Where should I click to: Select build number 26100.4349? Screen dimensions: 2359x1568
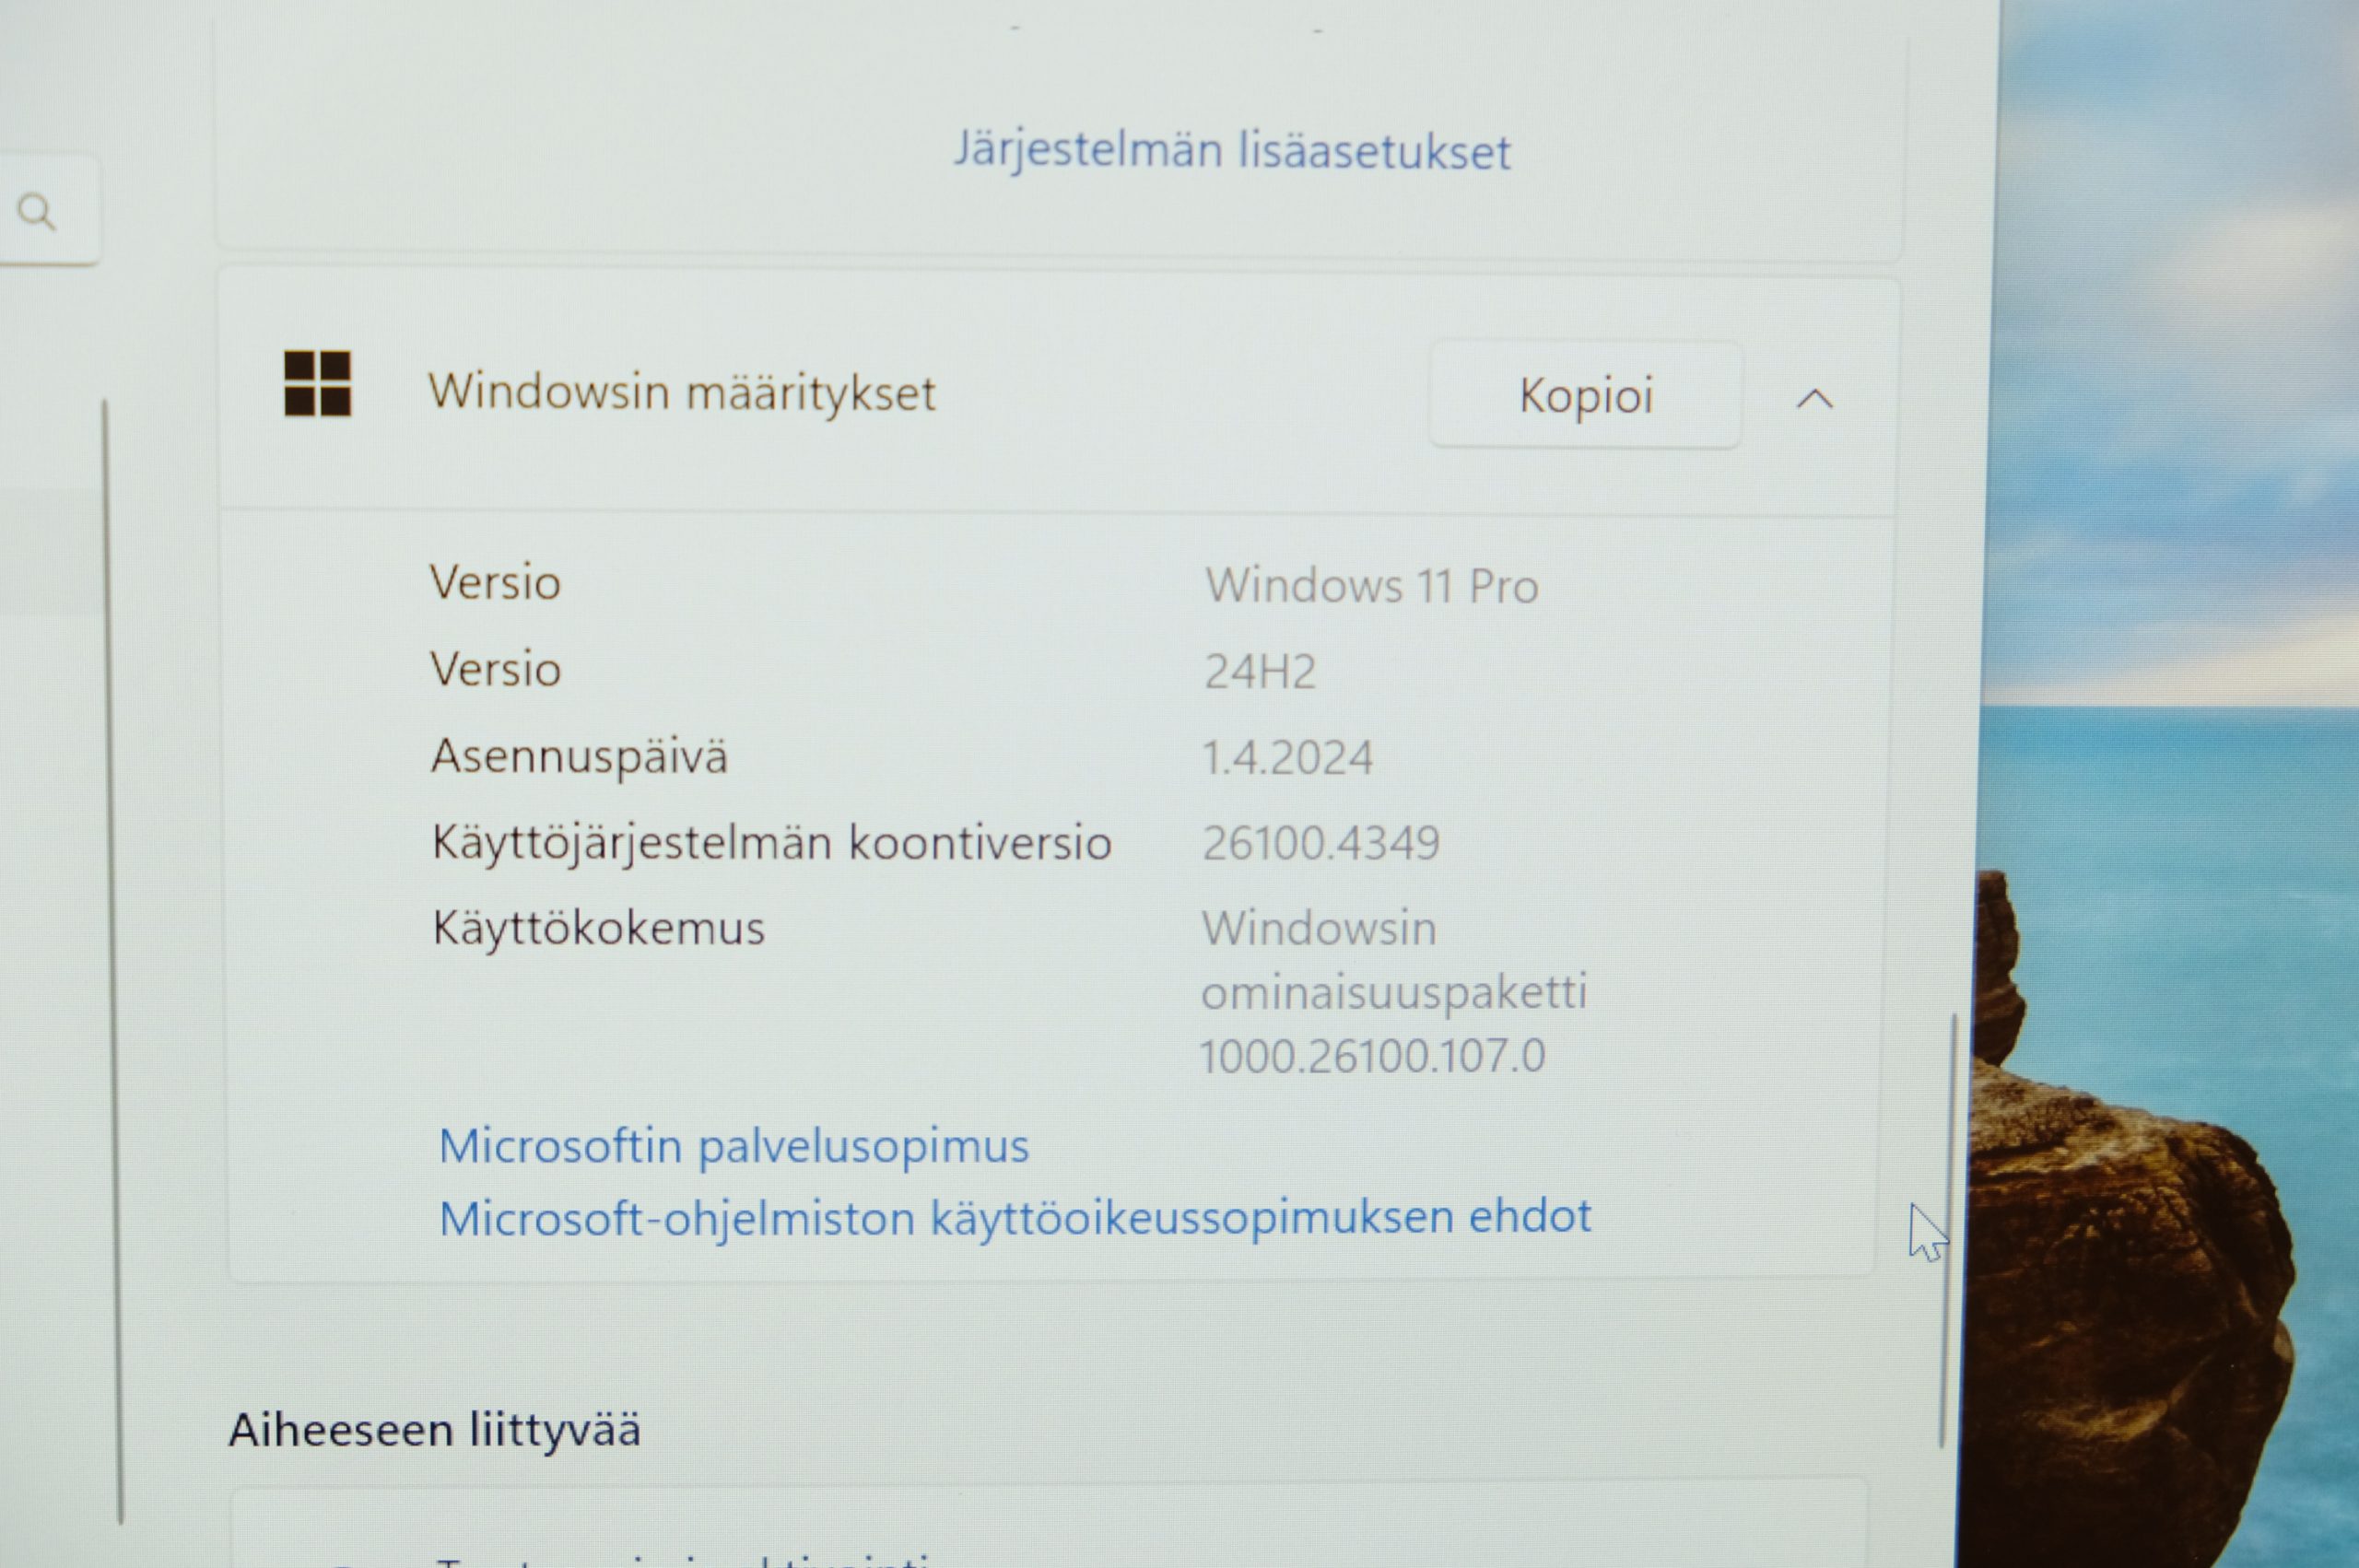coord(1320,843)
